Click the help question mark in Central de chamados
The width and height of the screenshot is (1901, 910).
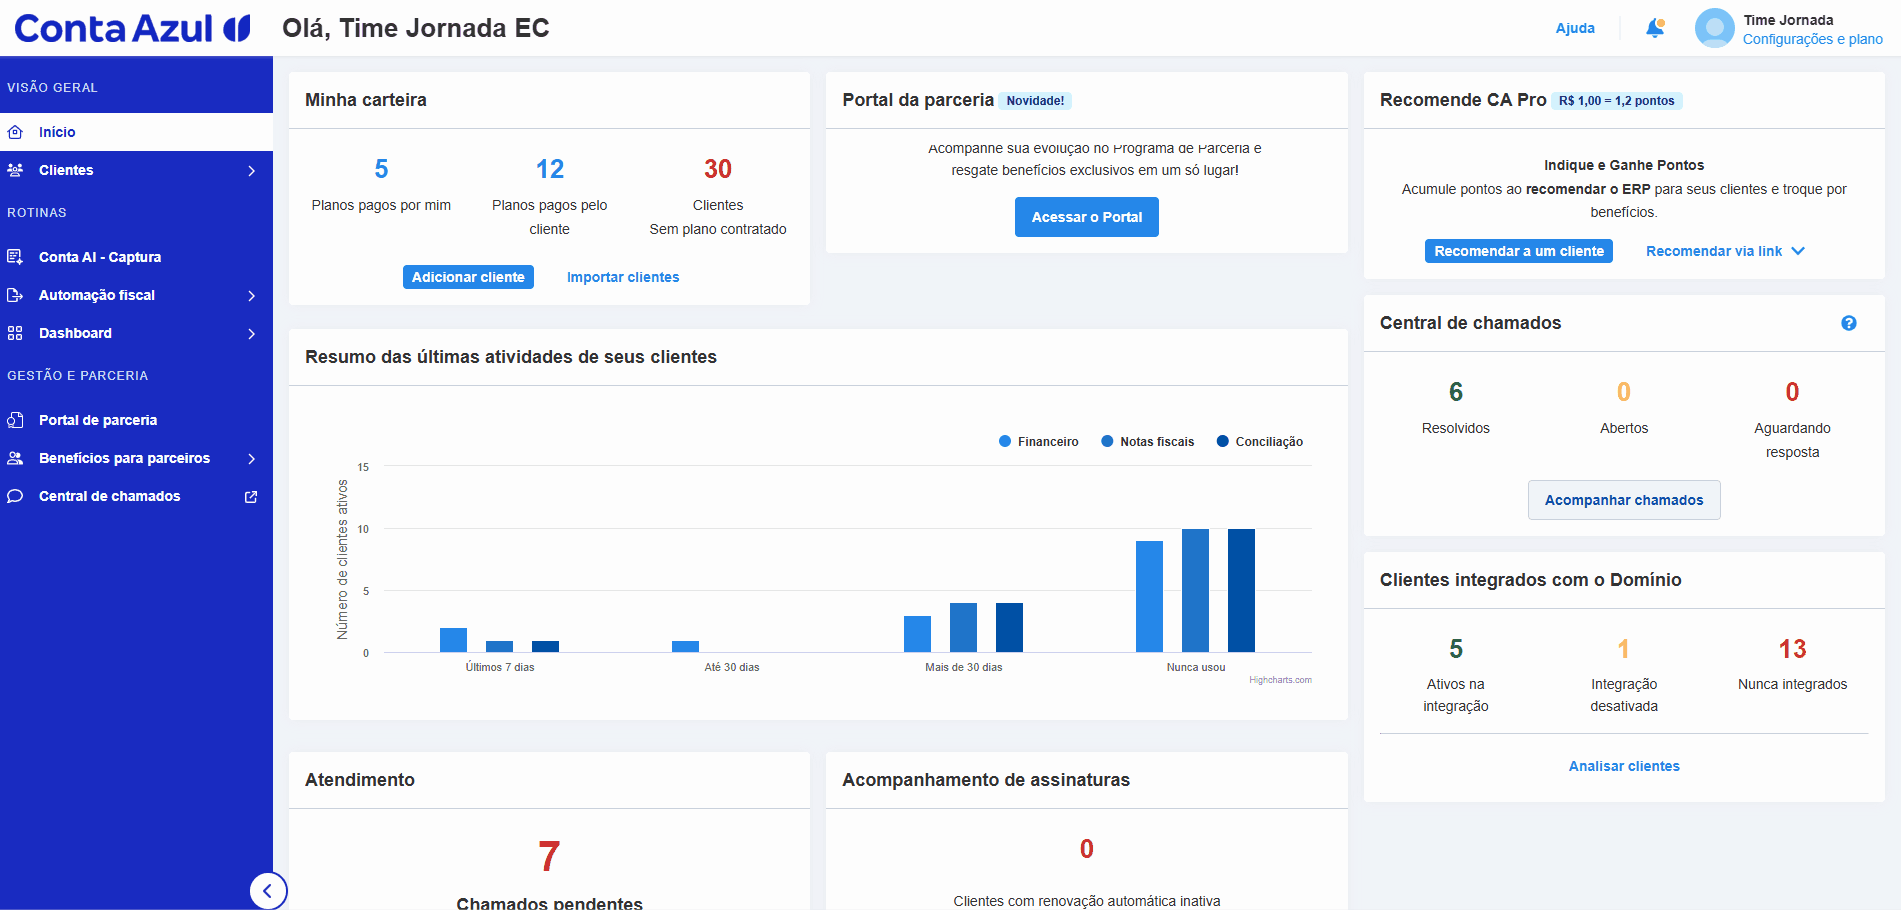click(1849, 323)
